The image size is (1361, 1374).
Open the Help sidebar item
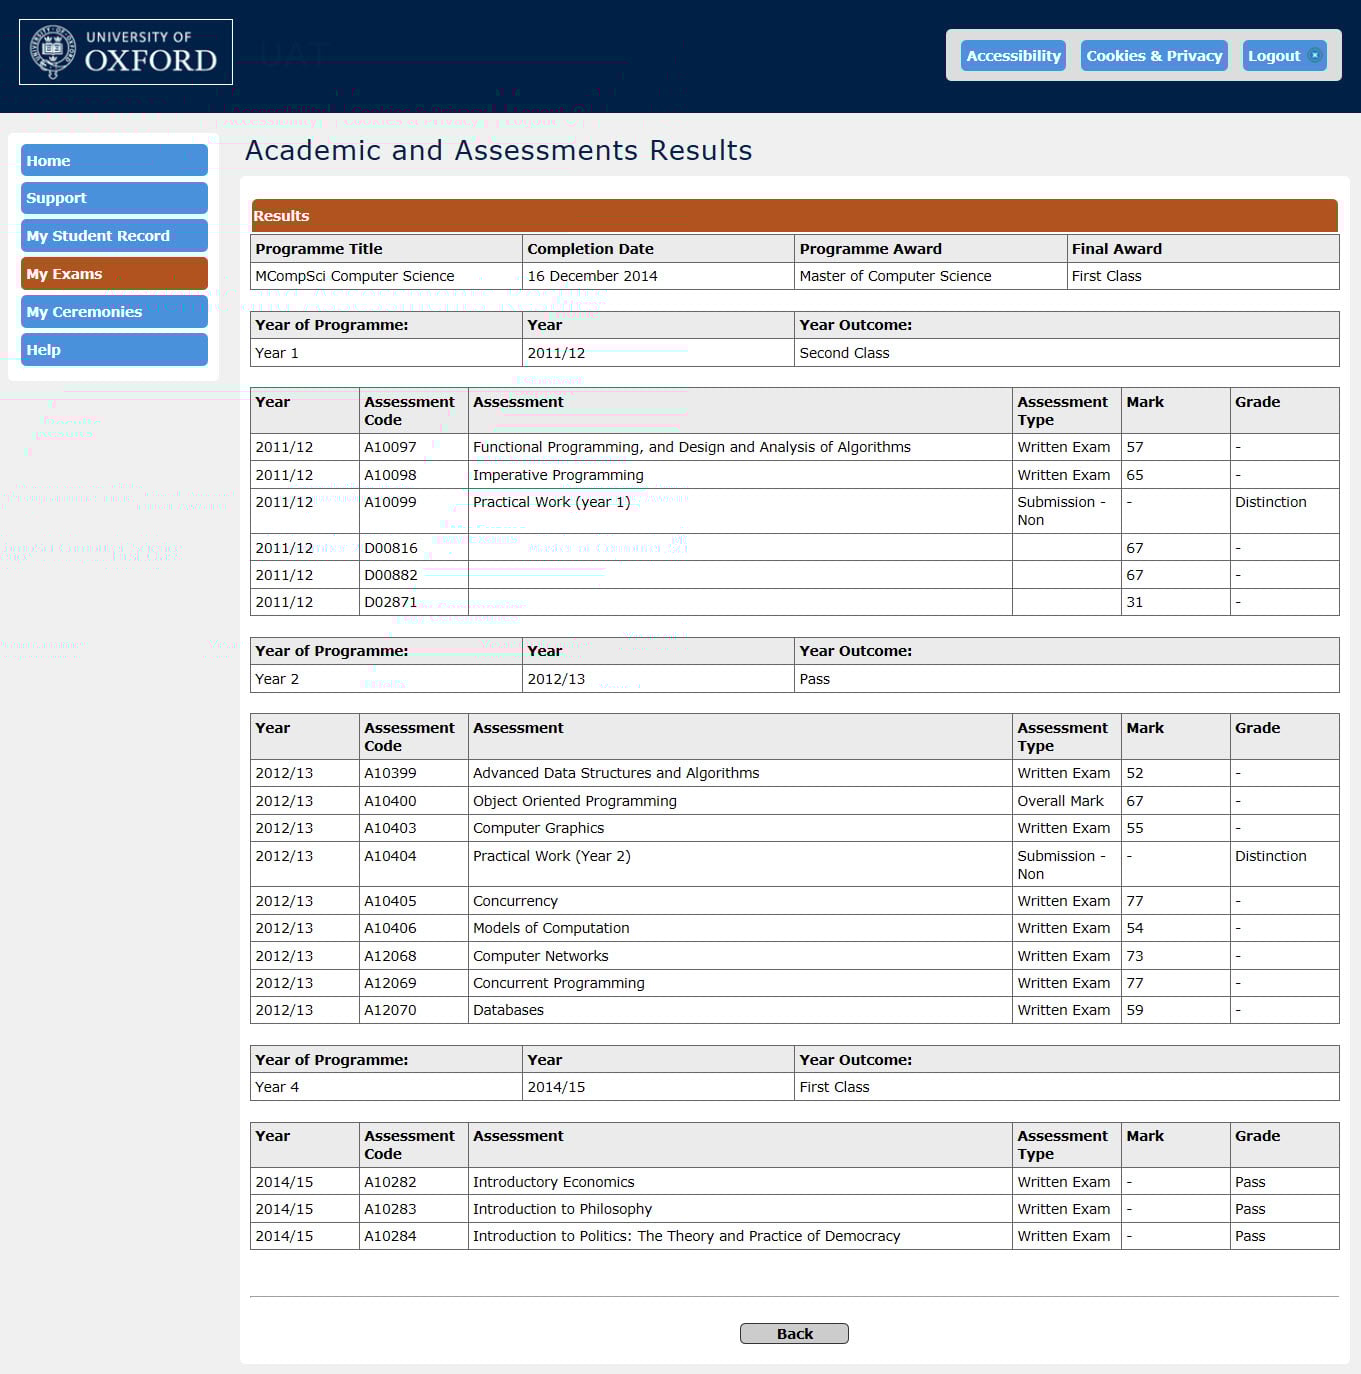[x=114, y=350]
